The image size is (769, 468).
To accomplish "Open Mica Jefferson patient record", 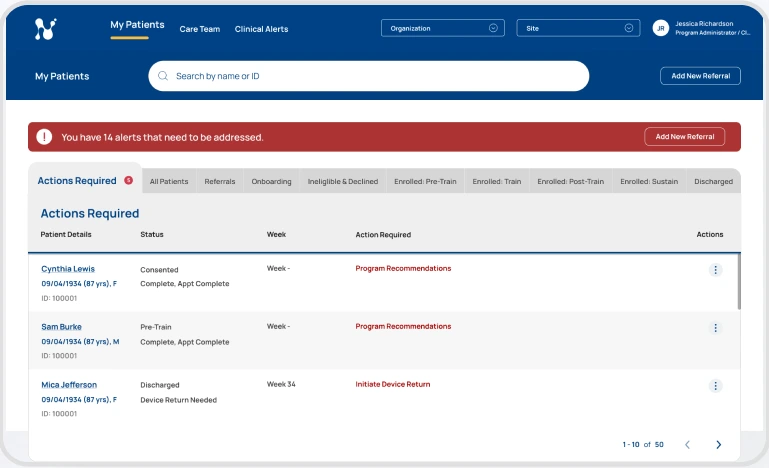I will (69, 385).
